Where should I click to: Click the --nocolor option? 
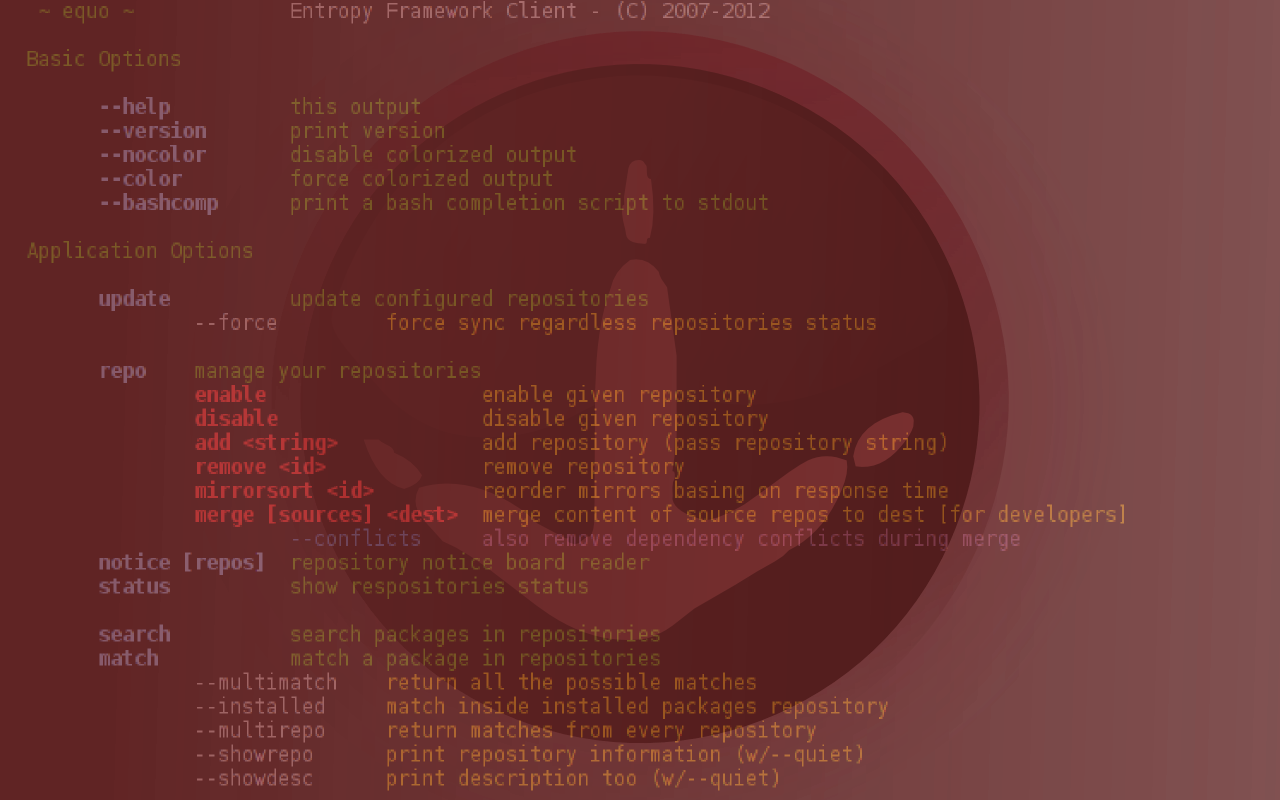(x=152, y=155)
